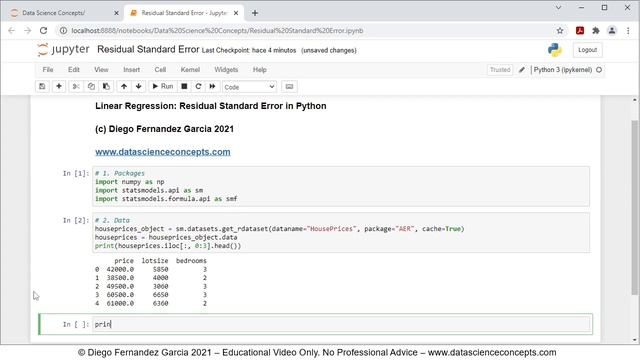
Task: Click the Python 3 (ipykernel) kernel name
Action: point(562,70)
